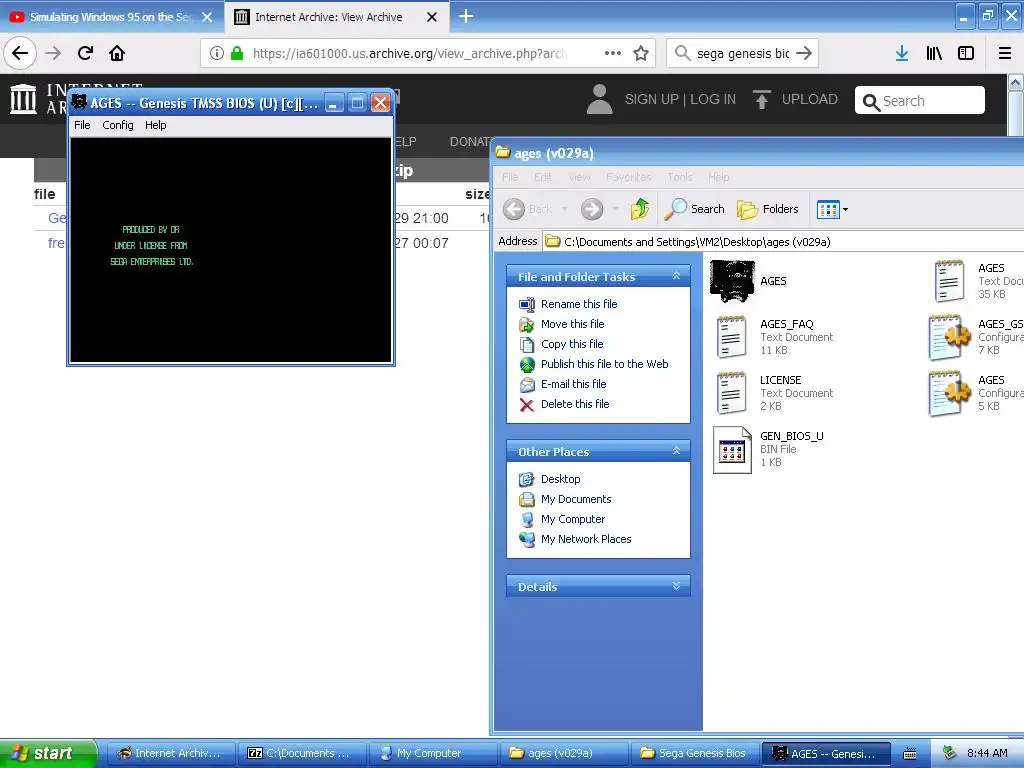The width and height of the screenshot is (1024, 768).
Task: Switch to 7-Zip C:\Documents taskbar button
Action: tap(301, 754)
